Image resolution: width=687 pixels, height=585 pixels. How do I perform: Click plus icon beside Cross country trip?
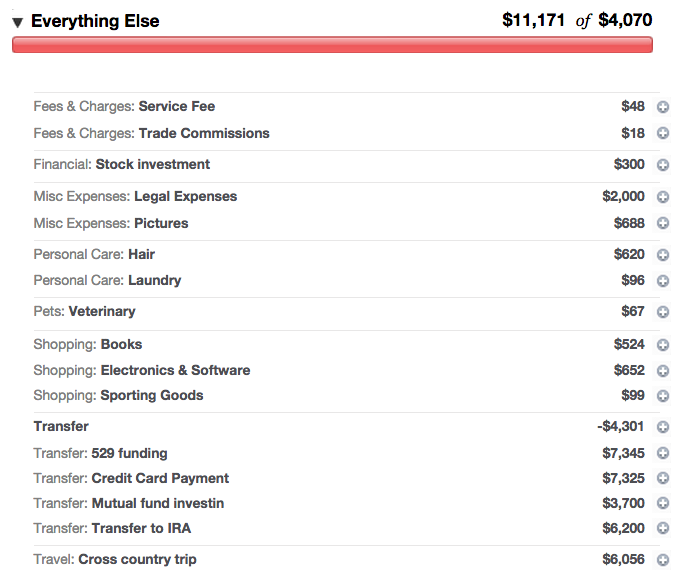coord(662,560)
